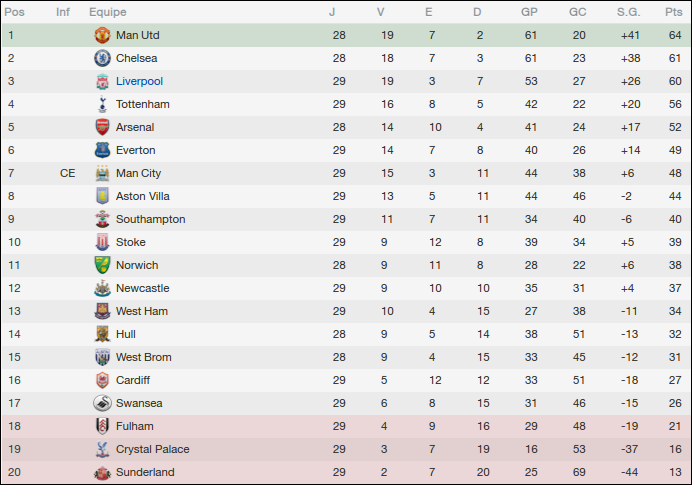Image resolution: width=692 pixels, height=485 pixels.
Task: Click the Man Utd club crest
Action: (x=101, y=35)
